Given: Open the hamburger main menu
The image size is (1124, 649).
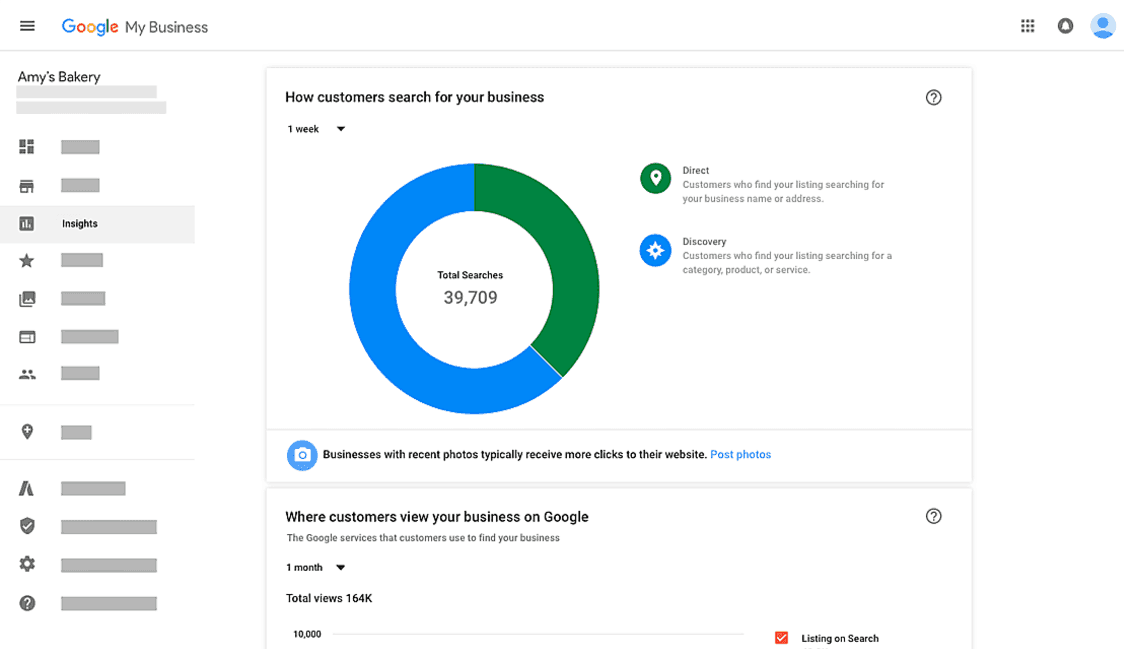Looking at the screenshot, I should tap(27, 27).
